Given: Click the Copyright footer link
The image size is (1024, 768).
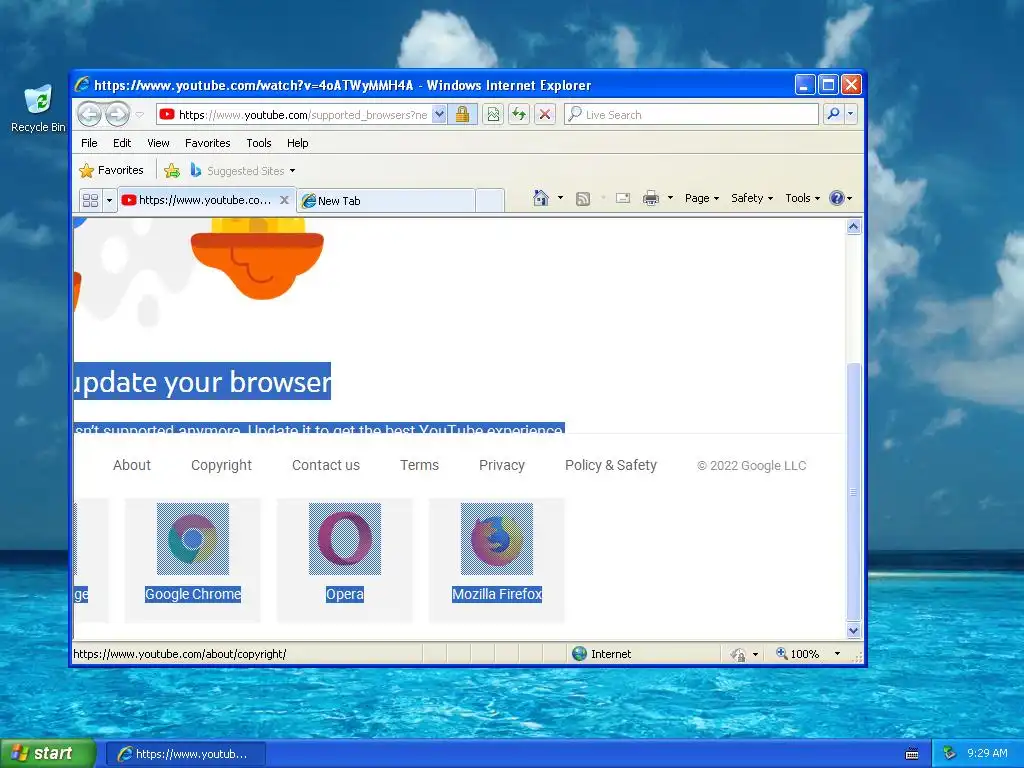Looking at the screenshot, I should (221, 465).
